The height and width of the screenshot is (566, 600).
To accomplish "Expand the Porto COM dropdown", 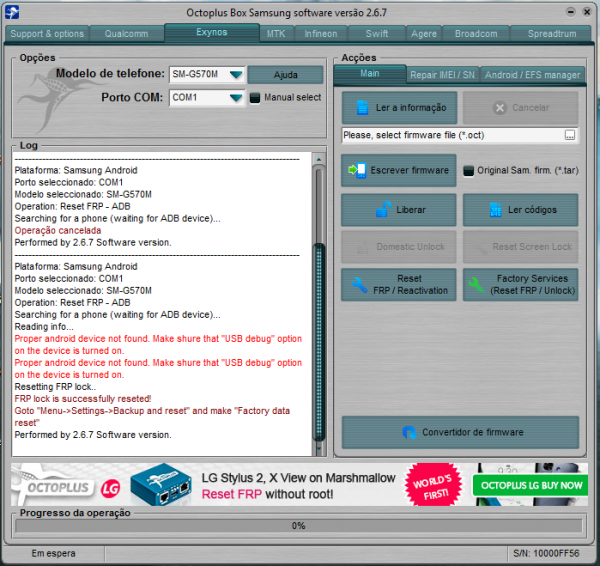I will (236, 98).
